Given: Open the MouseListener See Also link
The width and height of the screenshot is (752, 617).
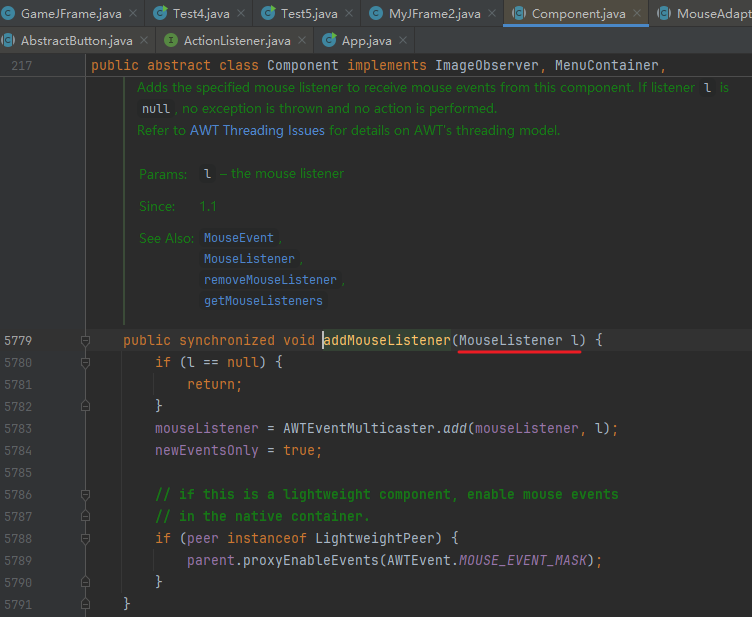Looking at the screenshot, I should point(249,259).
